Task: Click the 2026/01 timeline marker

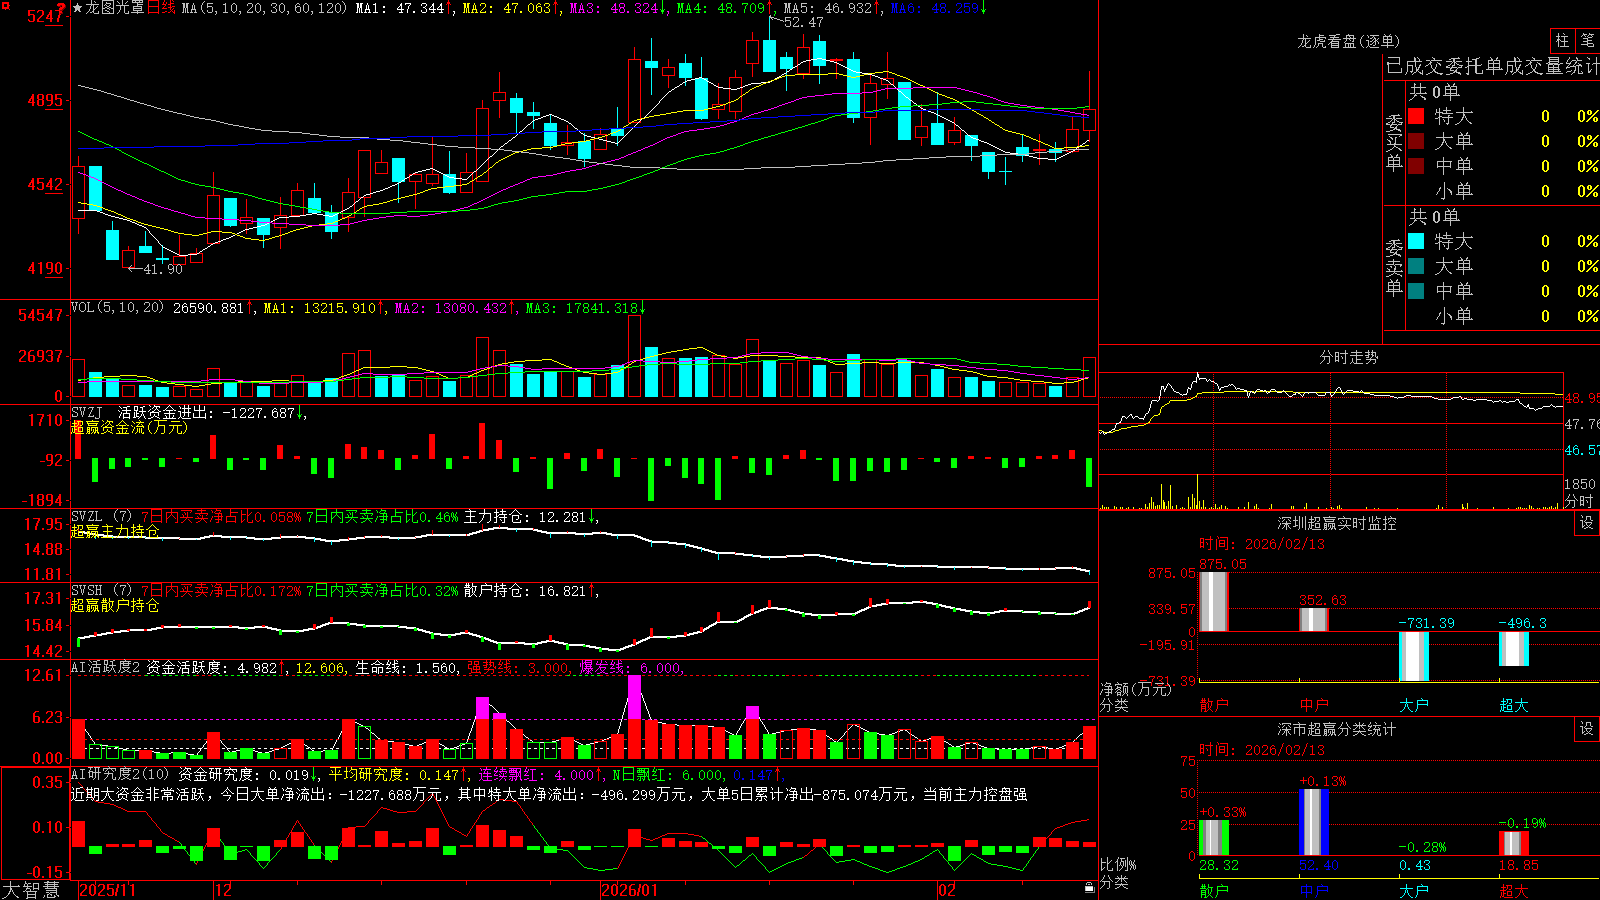Action: [x=630, y=890]
